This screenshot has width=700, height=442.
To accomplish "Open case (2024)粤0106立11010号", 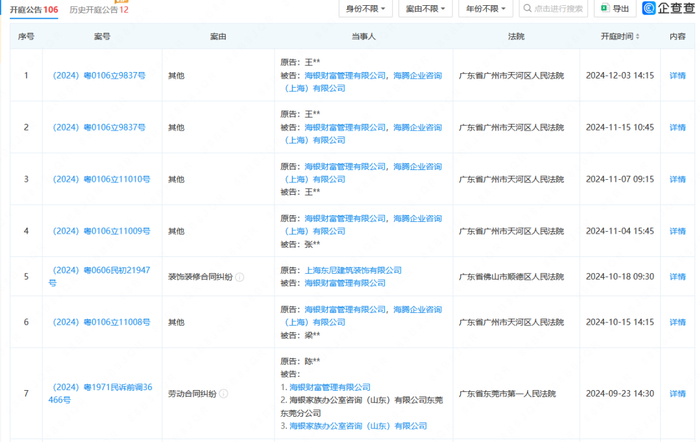I will click(101, 179).
